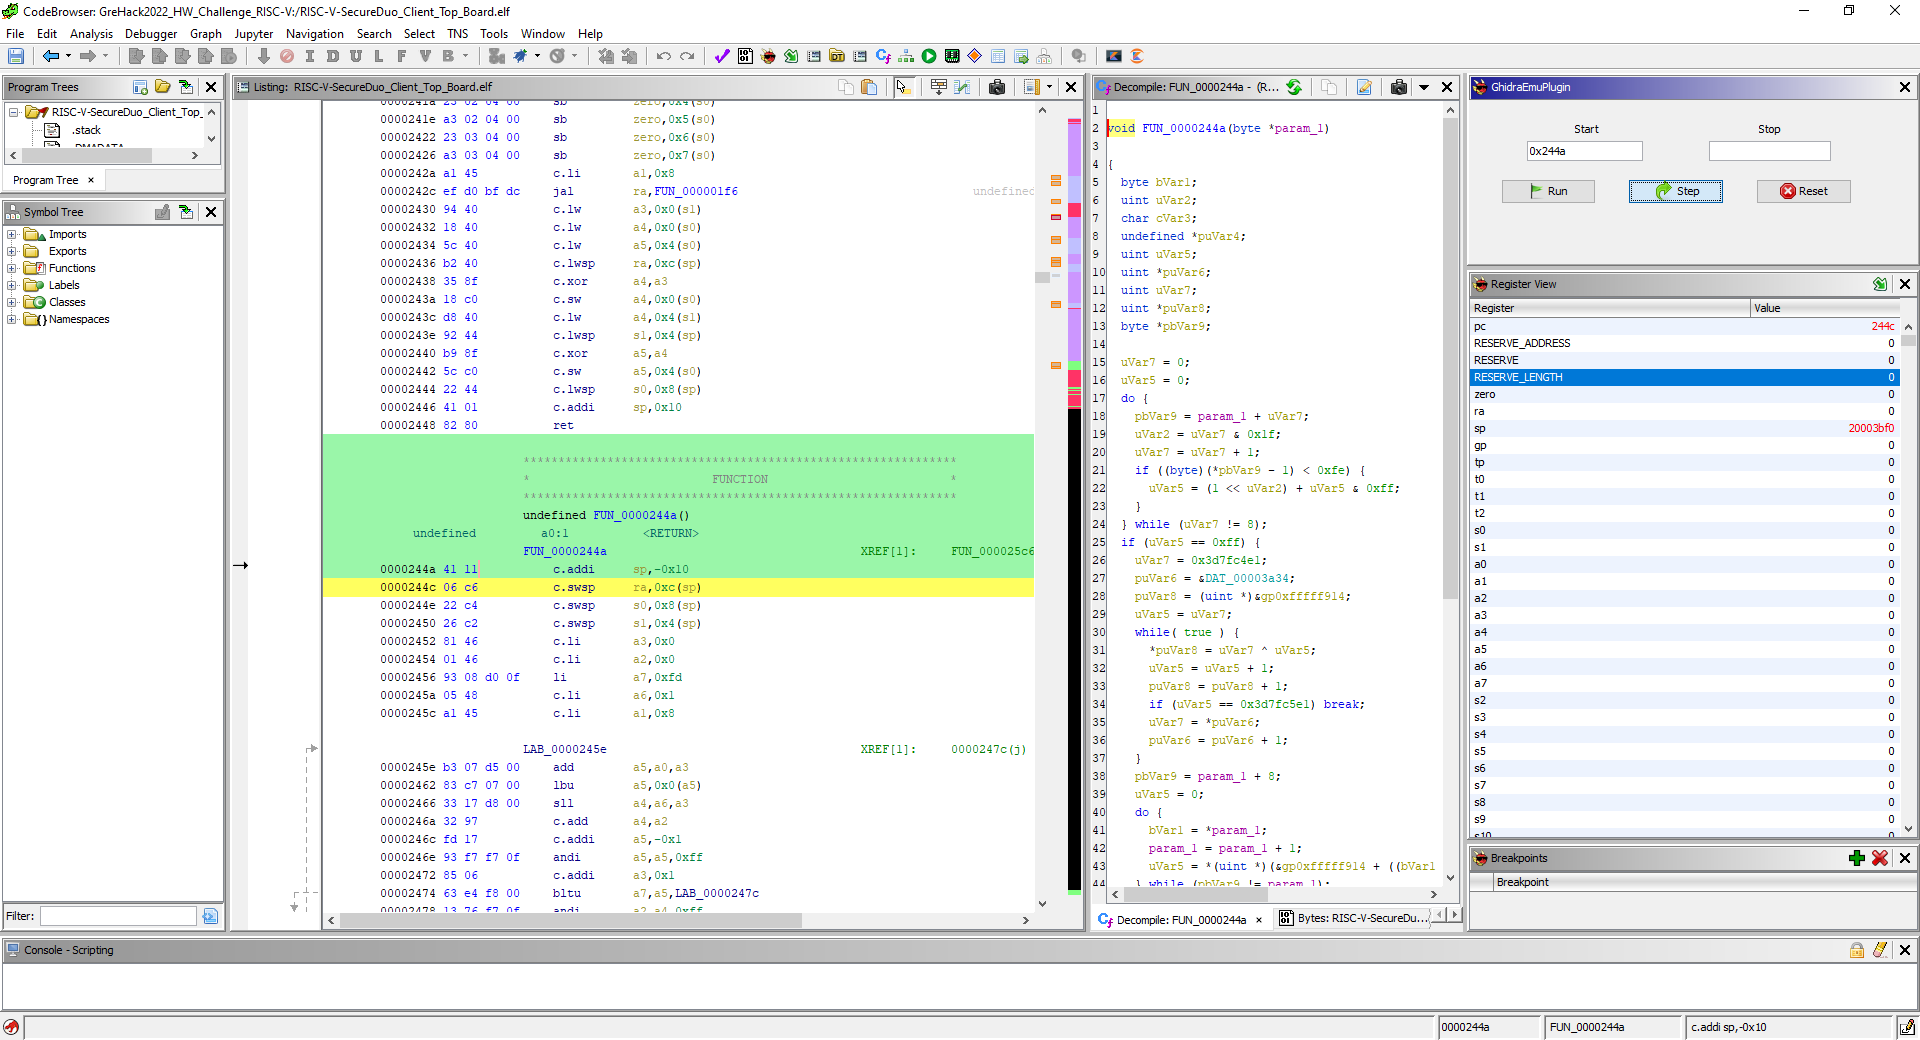
Task: Switch to the Bytes tab below the decompiler
Action: point(1356,918)
